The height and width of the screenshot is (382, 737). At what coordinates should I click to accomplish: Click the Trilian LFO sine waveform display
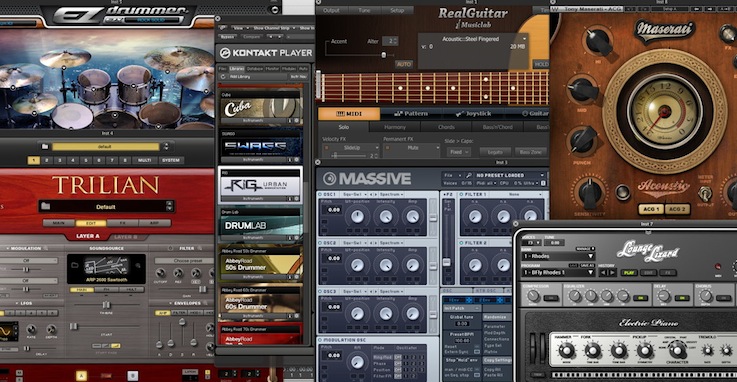pyautogui.click(x=8, y=331)
